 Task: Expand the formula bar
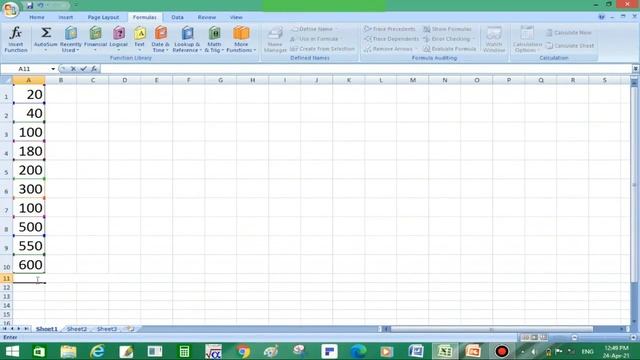(636, 69)
